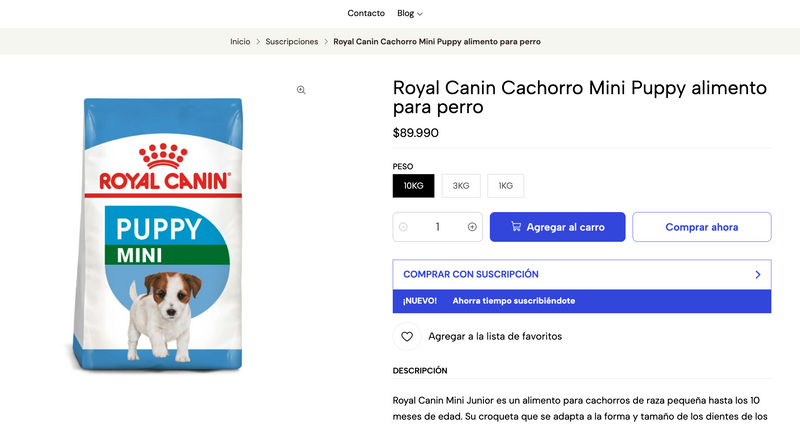Click the quantity input field
This screenshot has height=426, width=800.
pyautogui.click(x=437, y=227)
